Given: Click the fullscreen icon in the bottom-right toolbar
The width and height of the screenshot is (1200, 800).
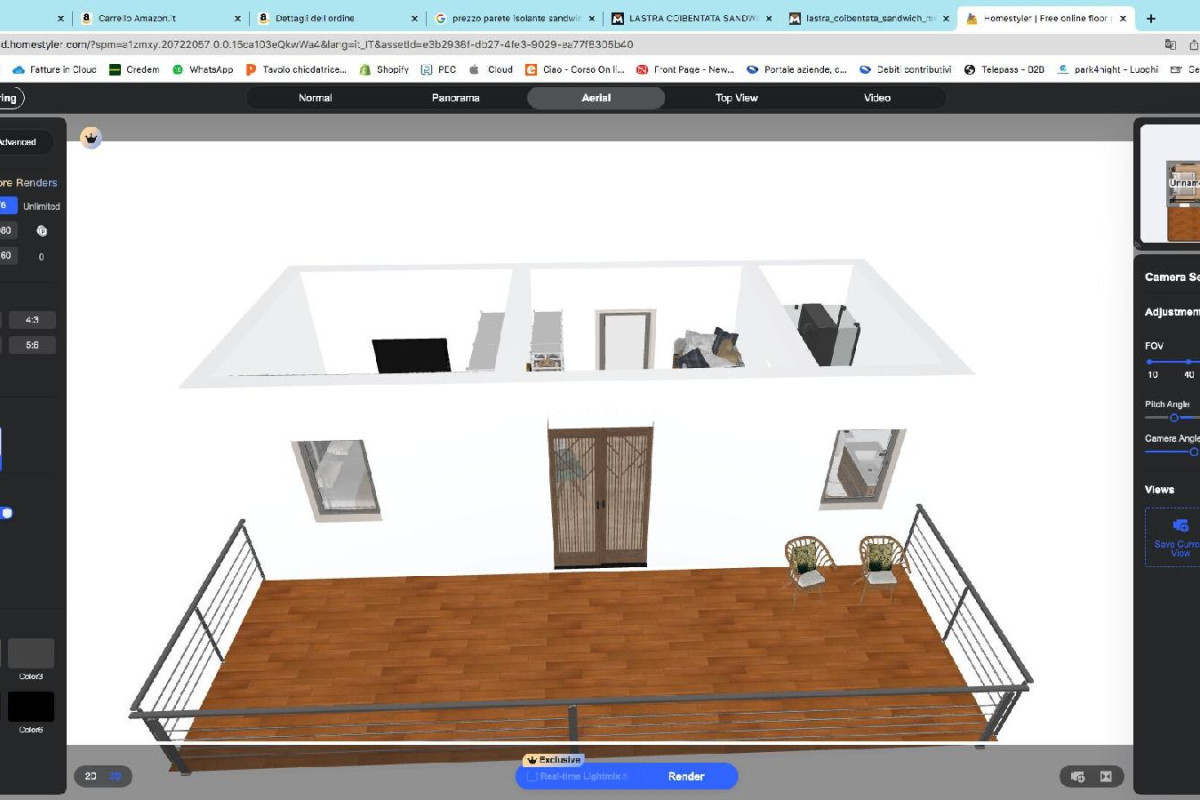Looking at the screenshot, I should point(1106,776).
